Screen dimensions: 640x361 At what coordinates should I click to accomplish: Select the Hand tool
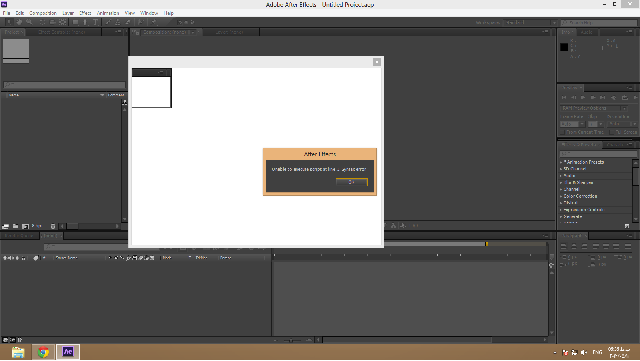(19, 22)
